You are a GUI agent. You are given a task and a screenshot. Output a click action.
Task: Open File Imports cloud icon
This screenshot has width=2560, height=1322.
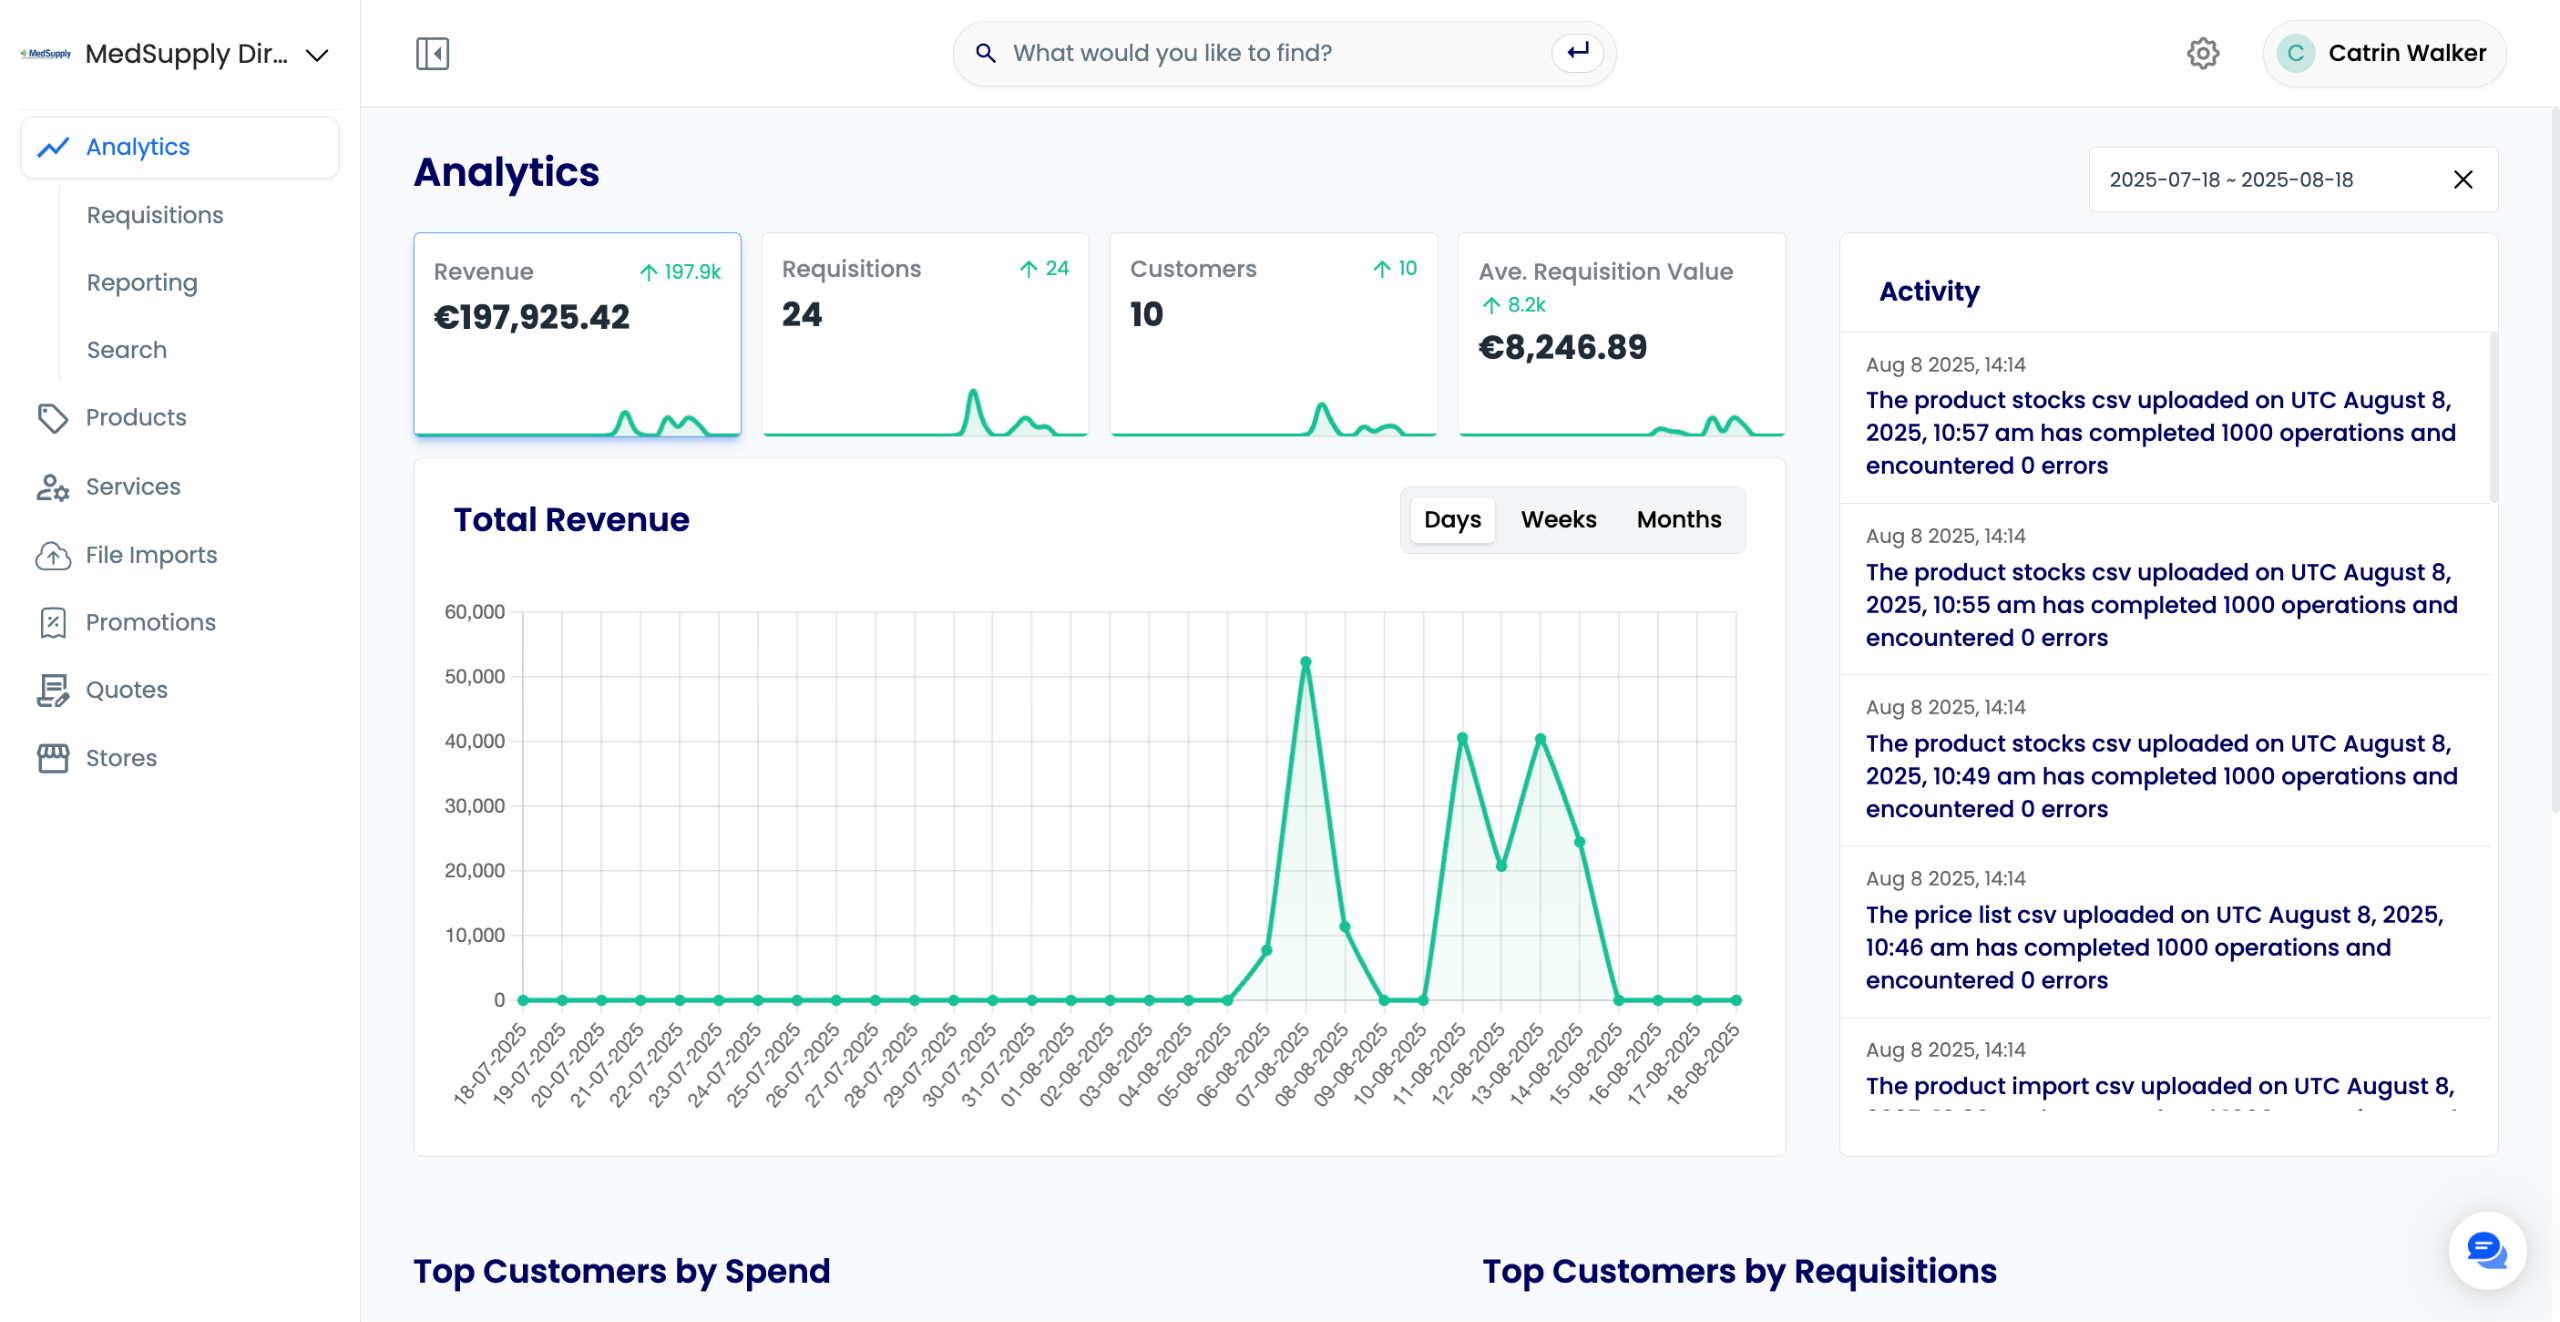tap(52, 555)
